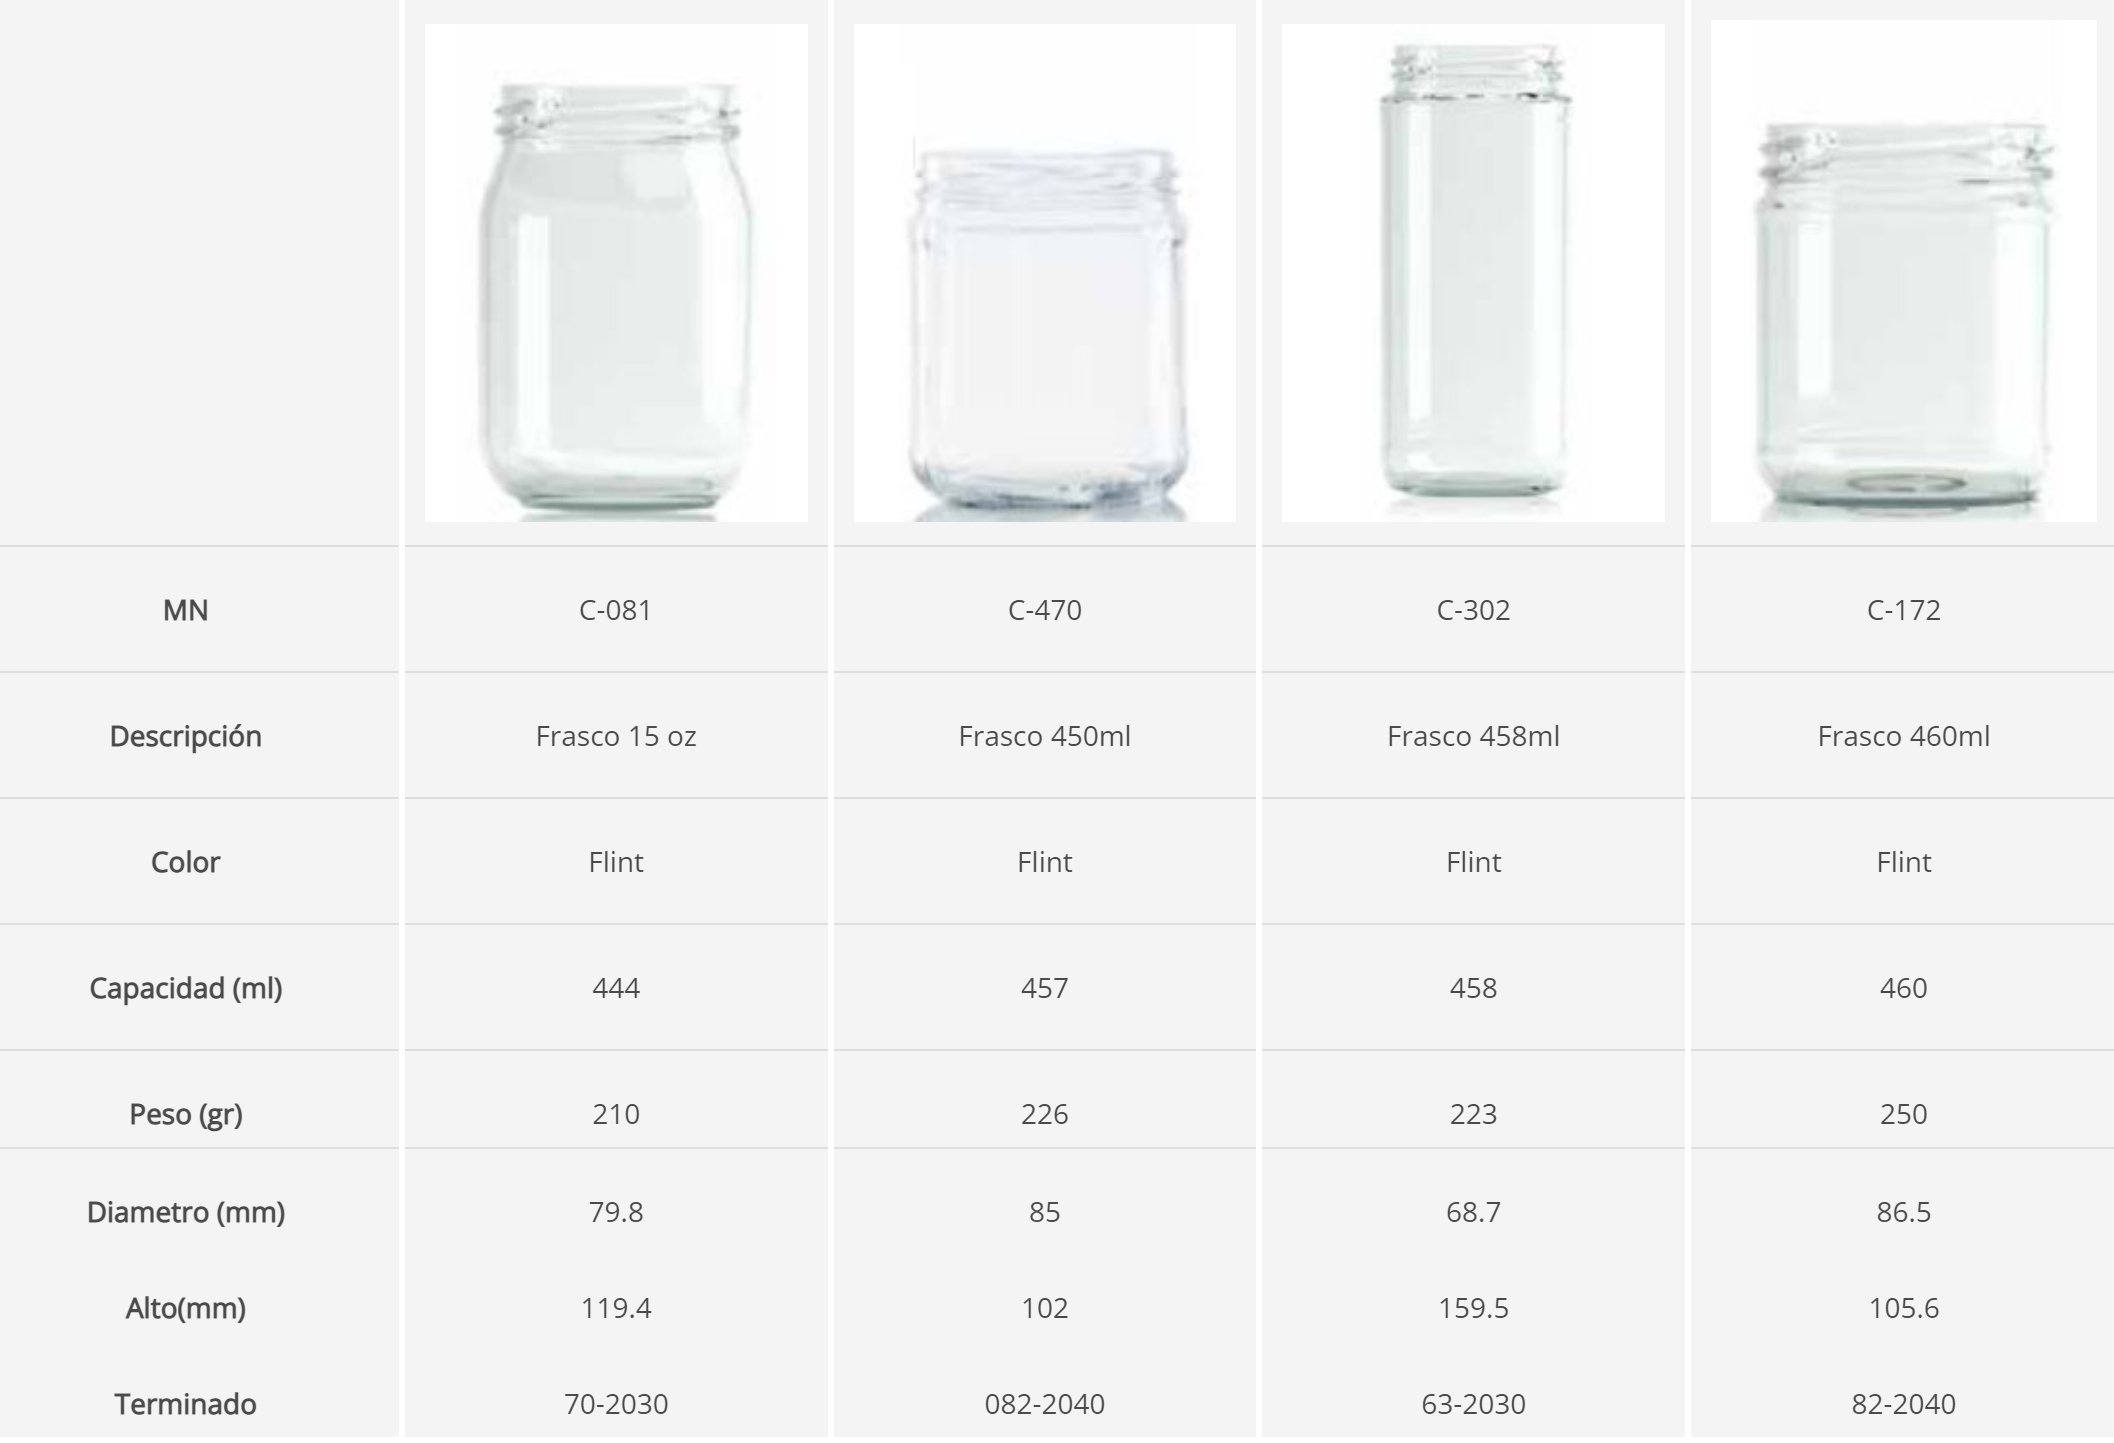The width and height of the screenshot is (2114, 1443).
Task: Click the 'Frasco 15 oz' description
Action: 616,736
